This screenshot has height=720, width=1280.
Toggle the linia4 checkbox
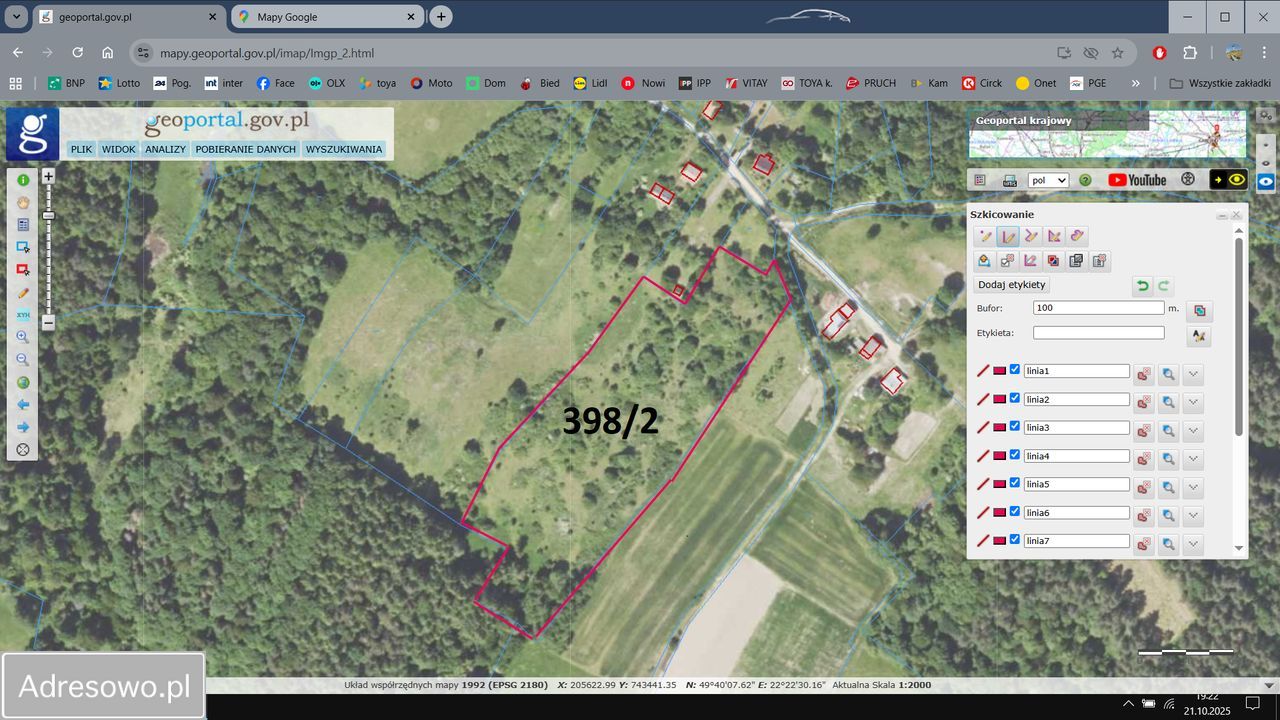click(1015, 455)
